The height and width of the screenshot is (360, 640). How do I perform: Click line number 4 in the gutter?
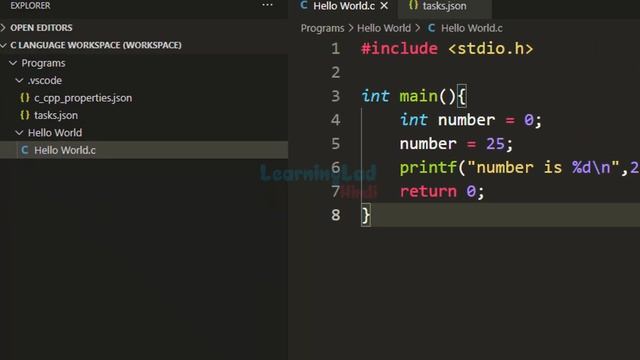[x=336, y=120]
